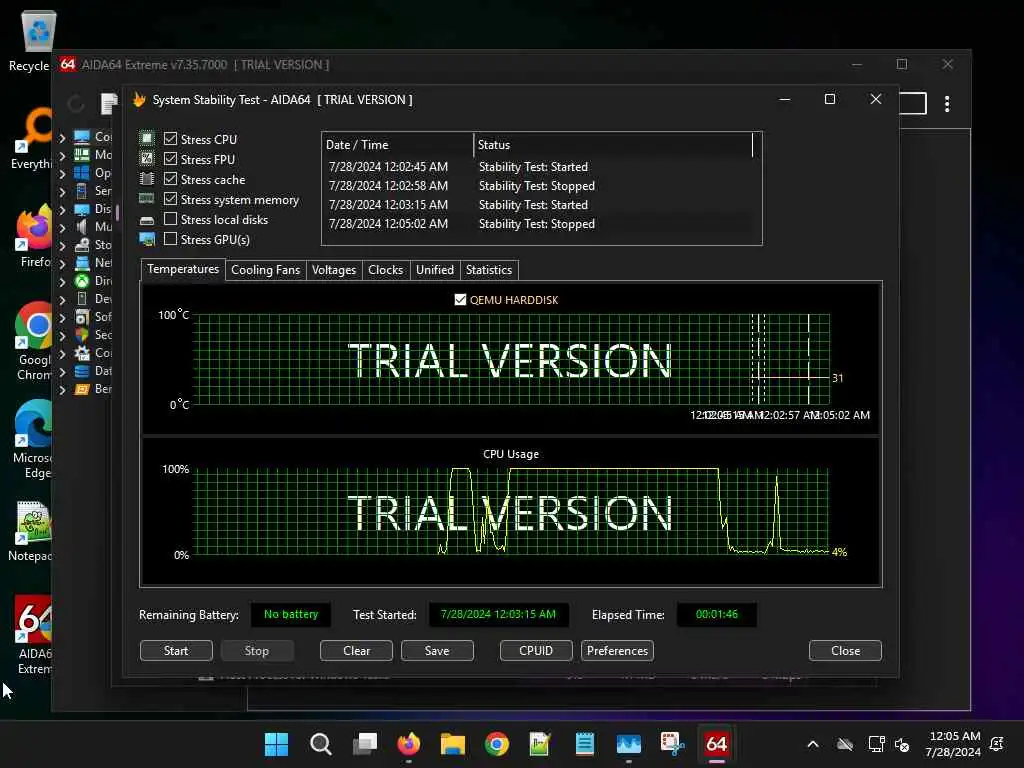Show hidden system tray icons
The image size is (1024, 768).
tap(813, 744)
